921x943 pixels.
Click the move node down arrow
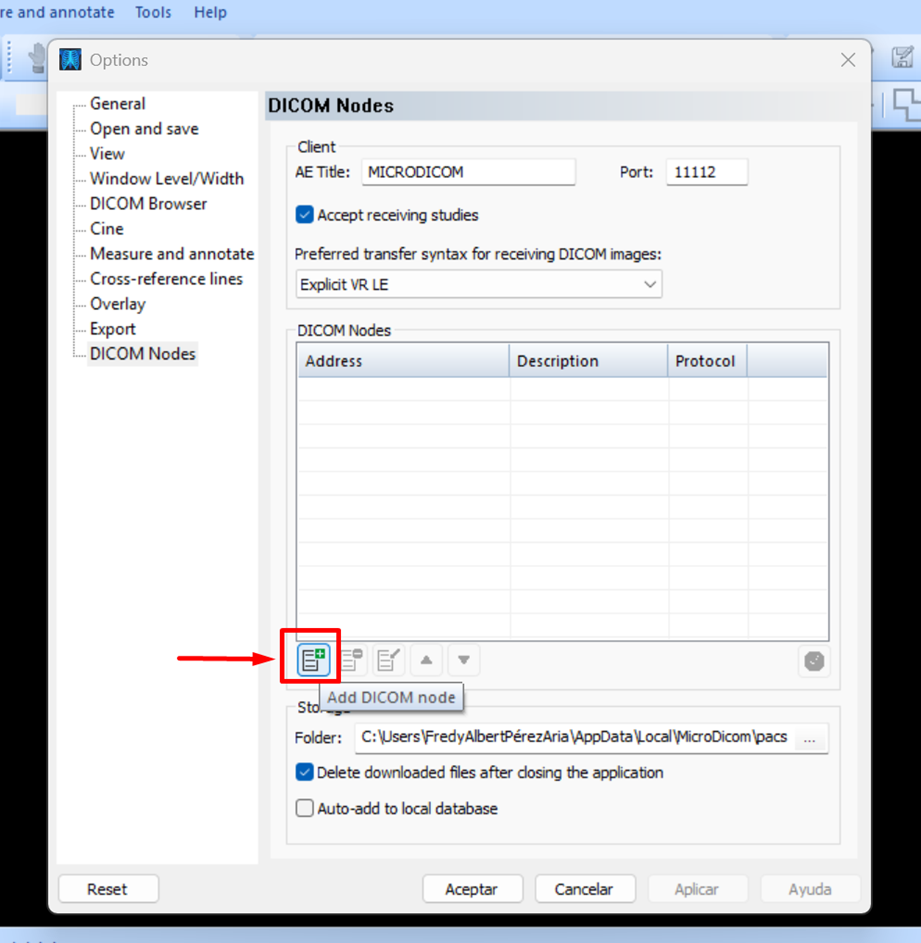tap(463, 660)
